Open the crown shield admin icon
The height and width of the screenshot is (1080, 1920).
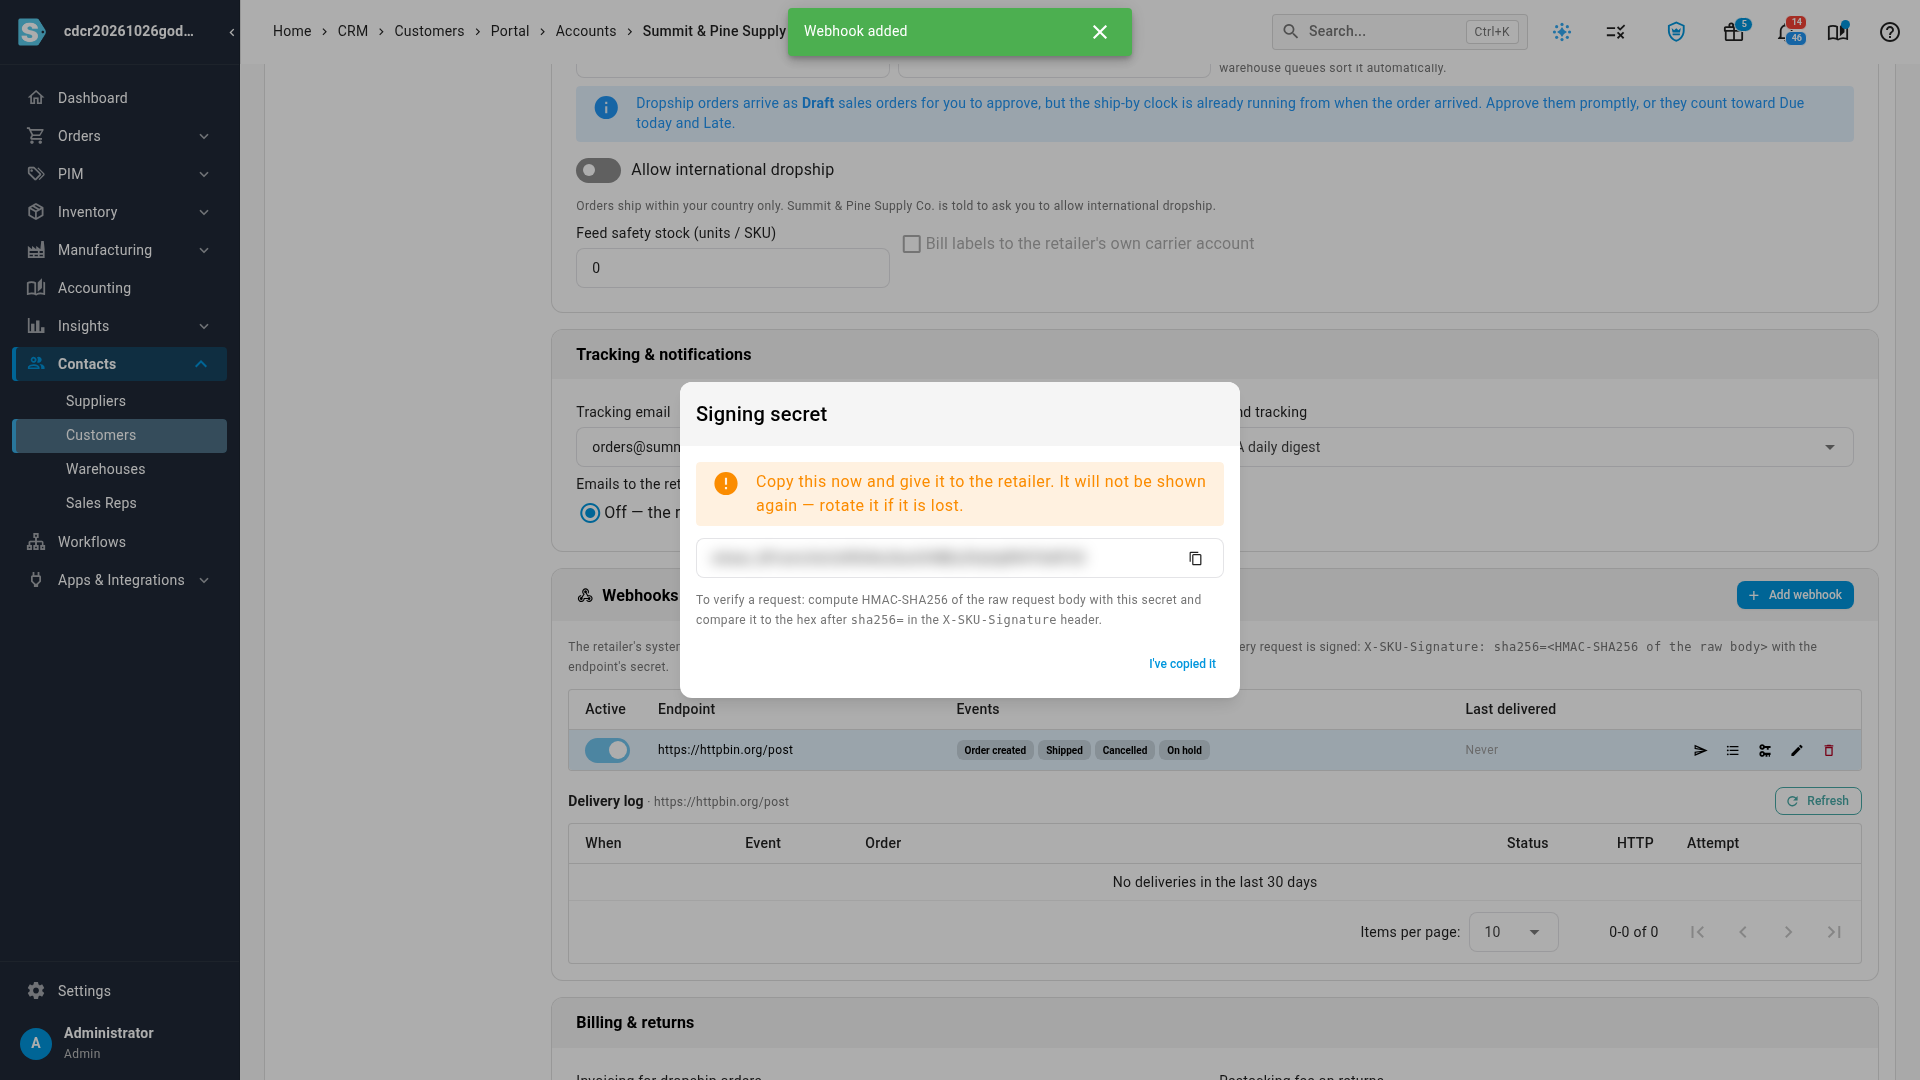pos(1676,32)
